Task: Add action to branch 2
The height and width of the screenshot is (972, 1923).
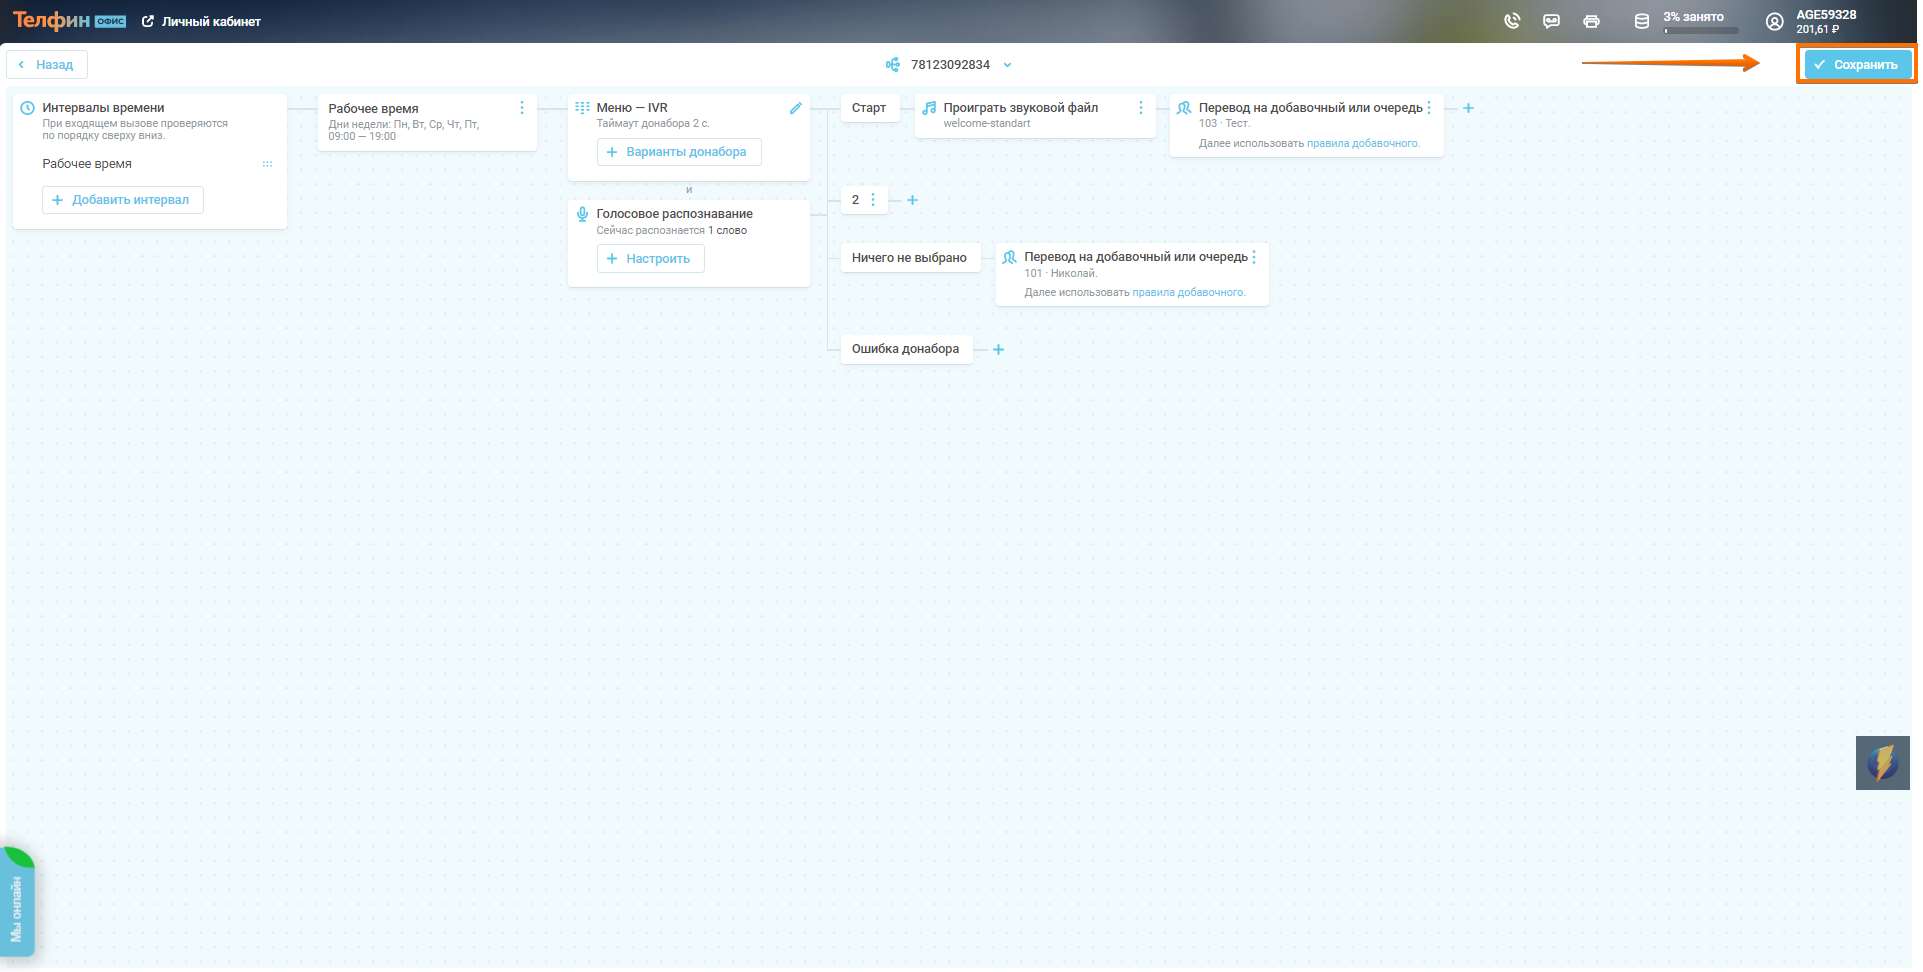Action: 912,200
